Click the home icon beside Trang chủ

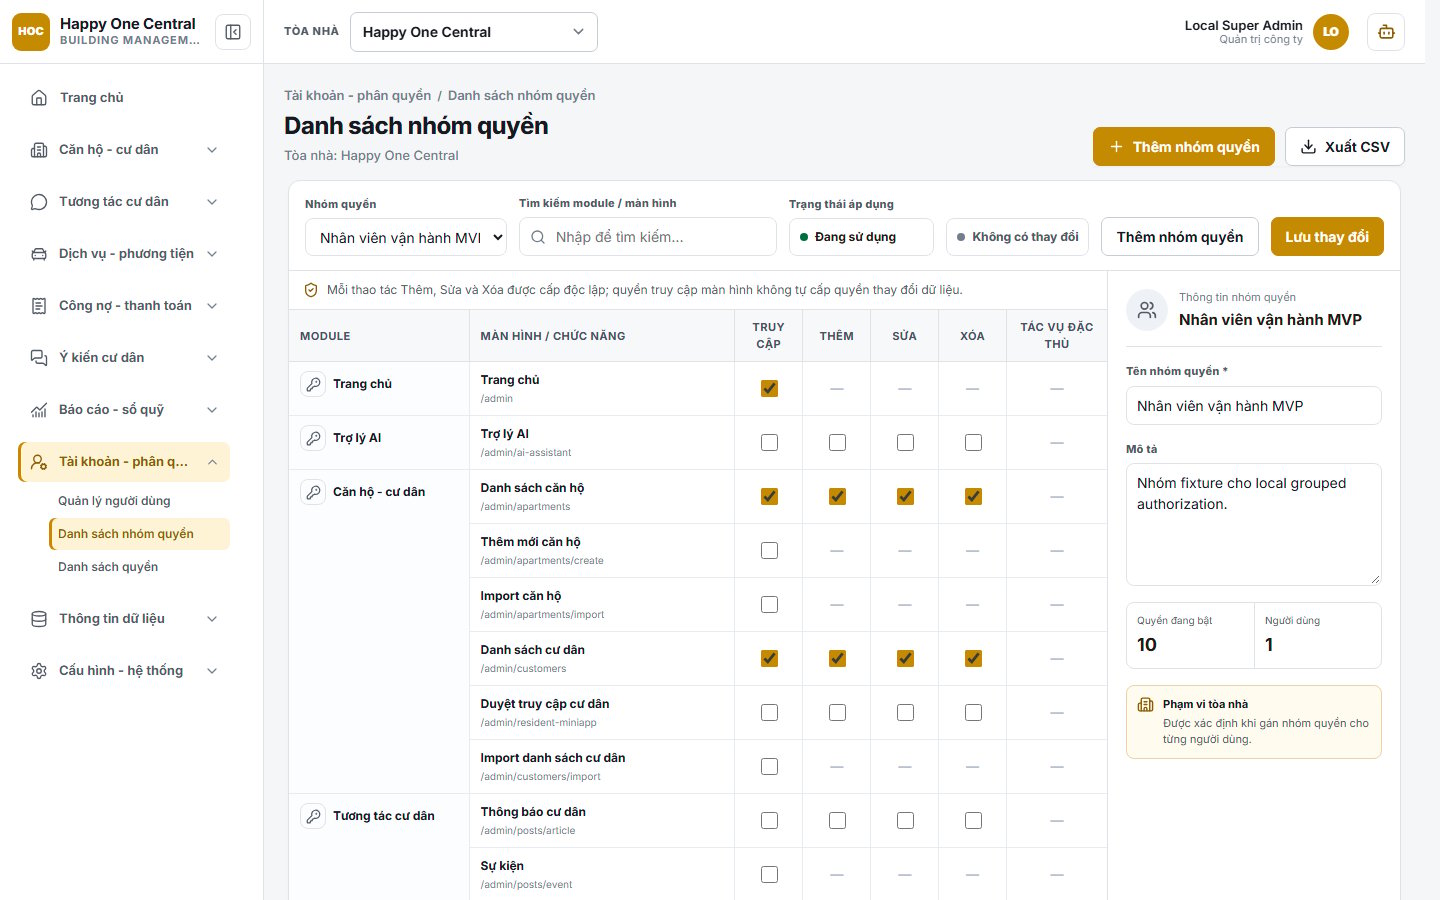(39, 97)
